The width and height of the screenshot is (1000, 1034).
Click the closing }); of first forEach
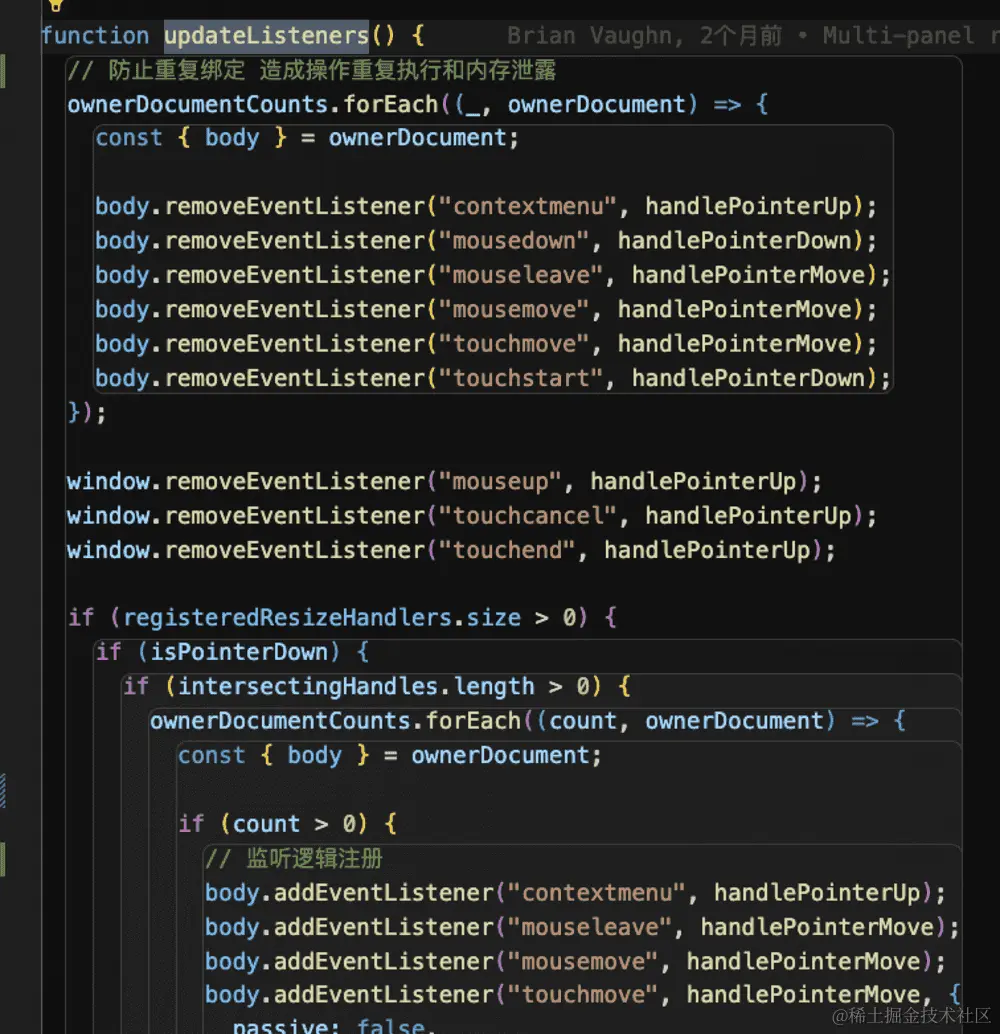86,413
